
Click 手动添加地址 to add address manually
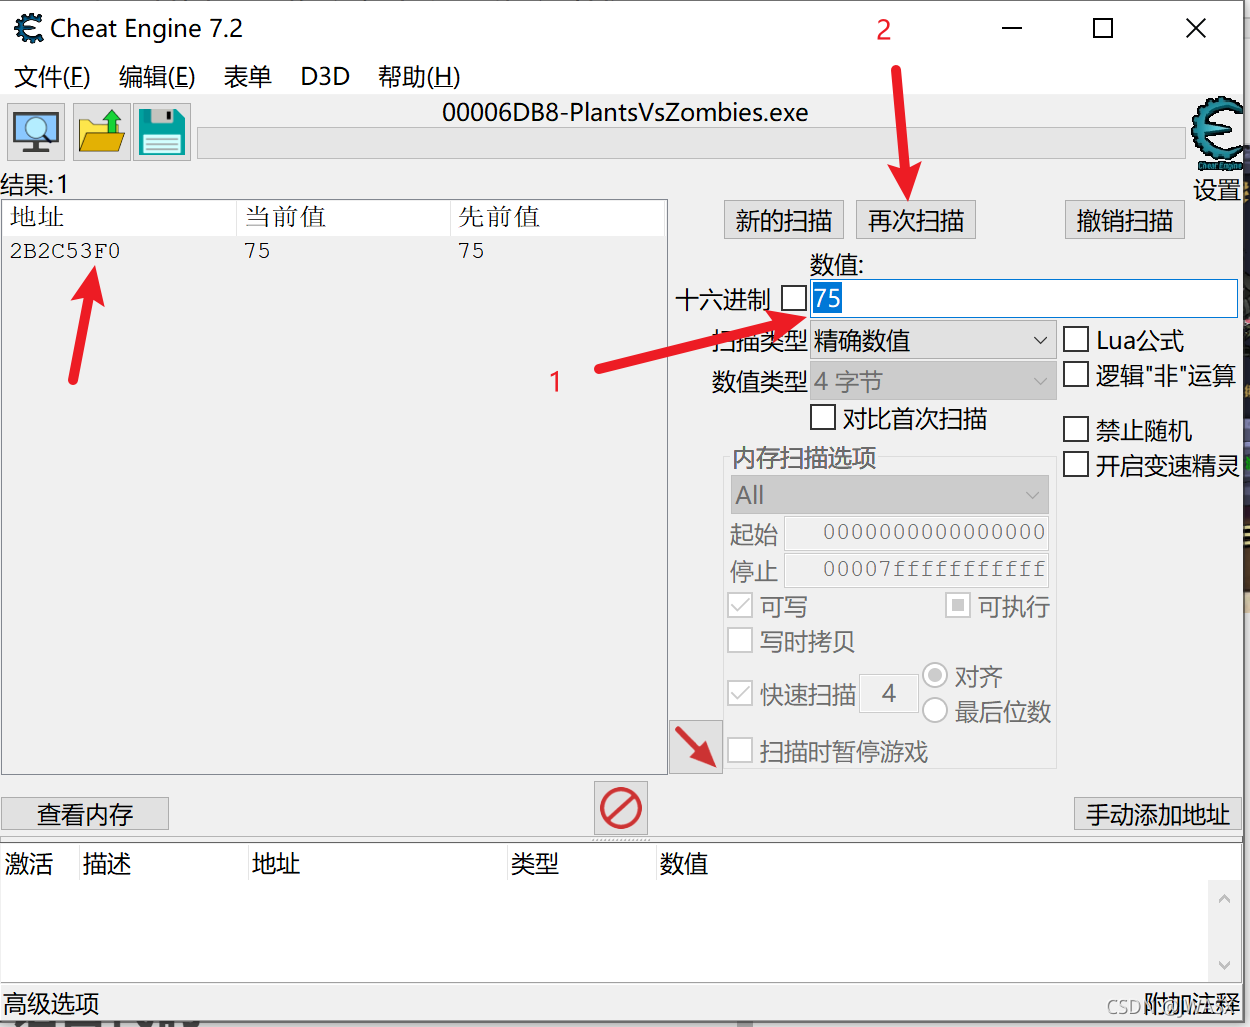(1158, 814)
